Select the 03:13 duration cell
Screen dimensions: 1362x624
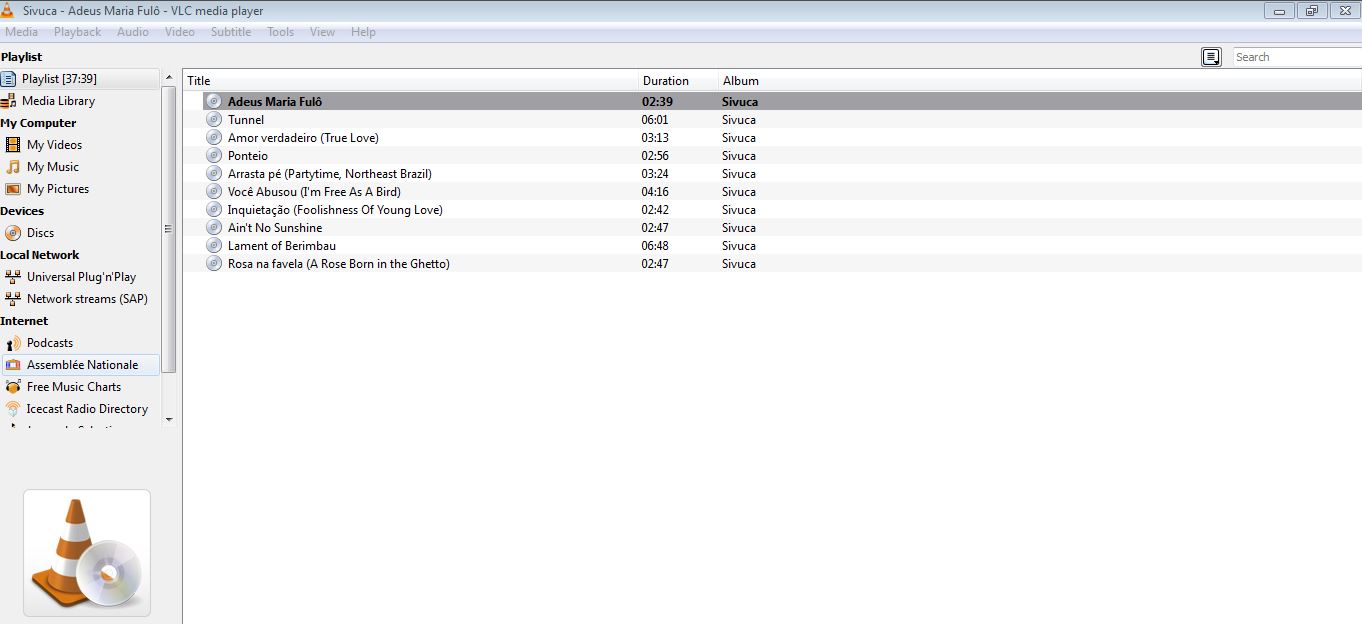pos(655,137)
